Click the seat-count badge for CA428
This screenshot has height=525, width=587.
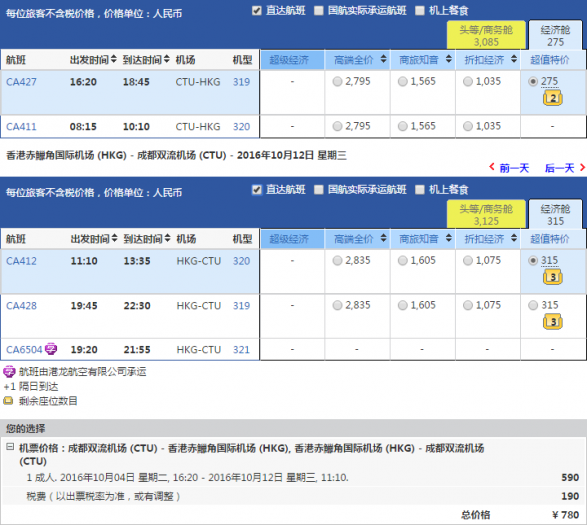[x=553, y=322]
